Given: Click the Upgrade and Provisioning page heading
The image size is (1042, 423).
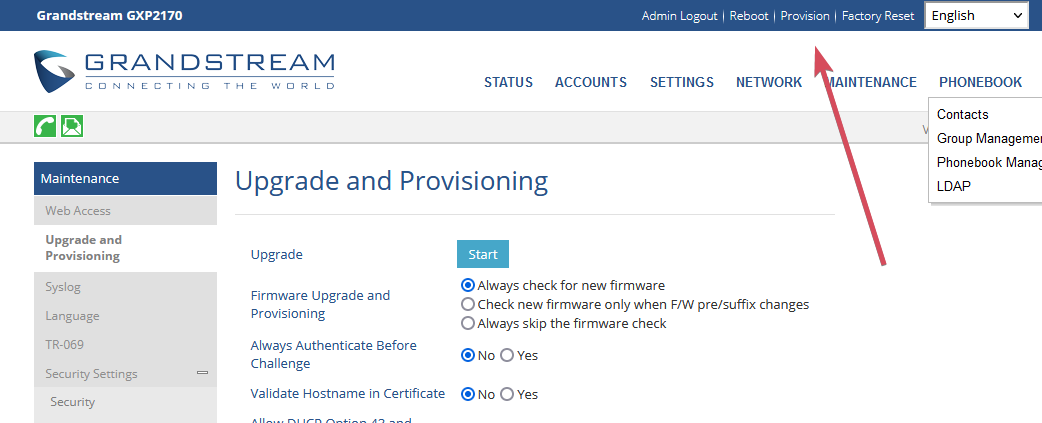Looking at the screenshot, I should tap(391, 181).
